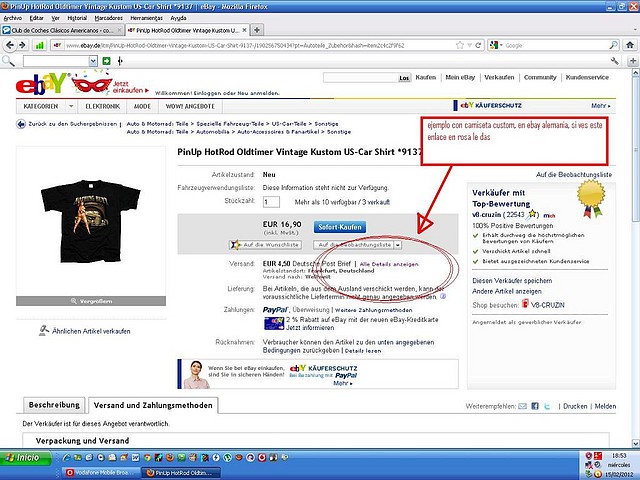This screenshot has height=480, width=640.
Task: Click the gavel icon for selling similar item
Action: pyautogui.click(x=44, y=331)
